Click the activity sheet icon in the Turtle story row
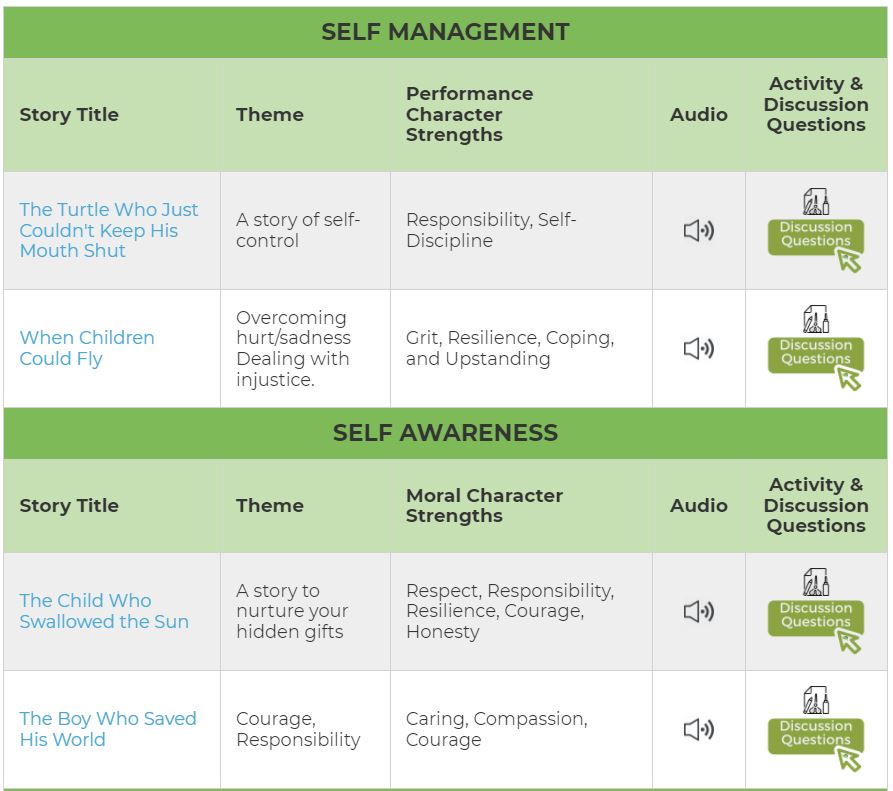The image size is (893, 791). point(816,202)
